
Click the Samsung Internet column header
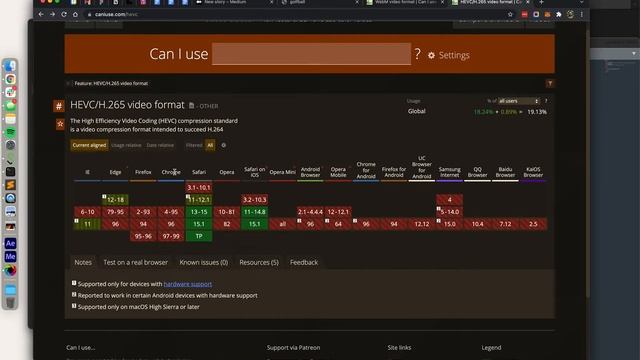coord(449,172)
